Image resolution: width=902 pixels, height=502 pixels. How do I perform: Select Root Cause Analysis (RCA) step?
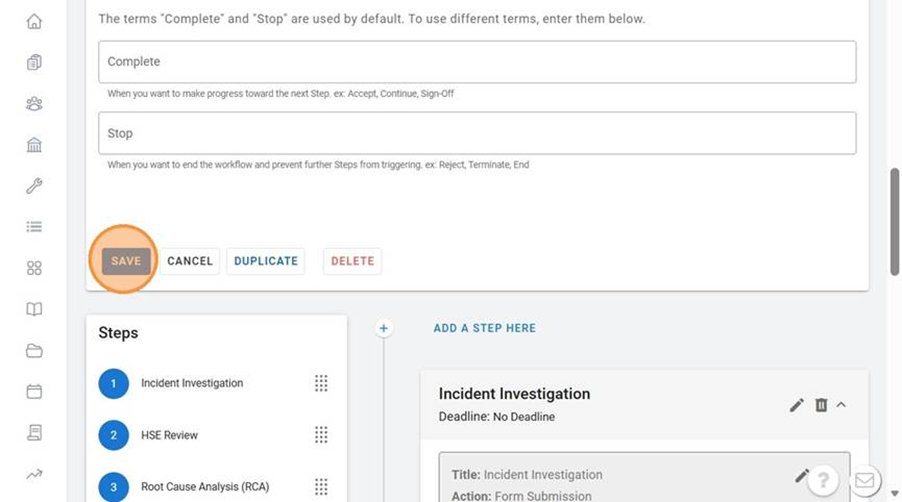pyautogui.click(x=204, y=487)
